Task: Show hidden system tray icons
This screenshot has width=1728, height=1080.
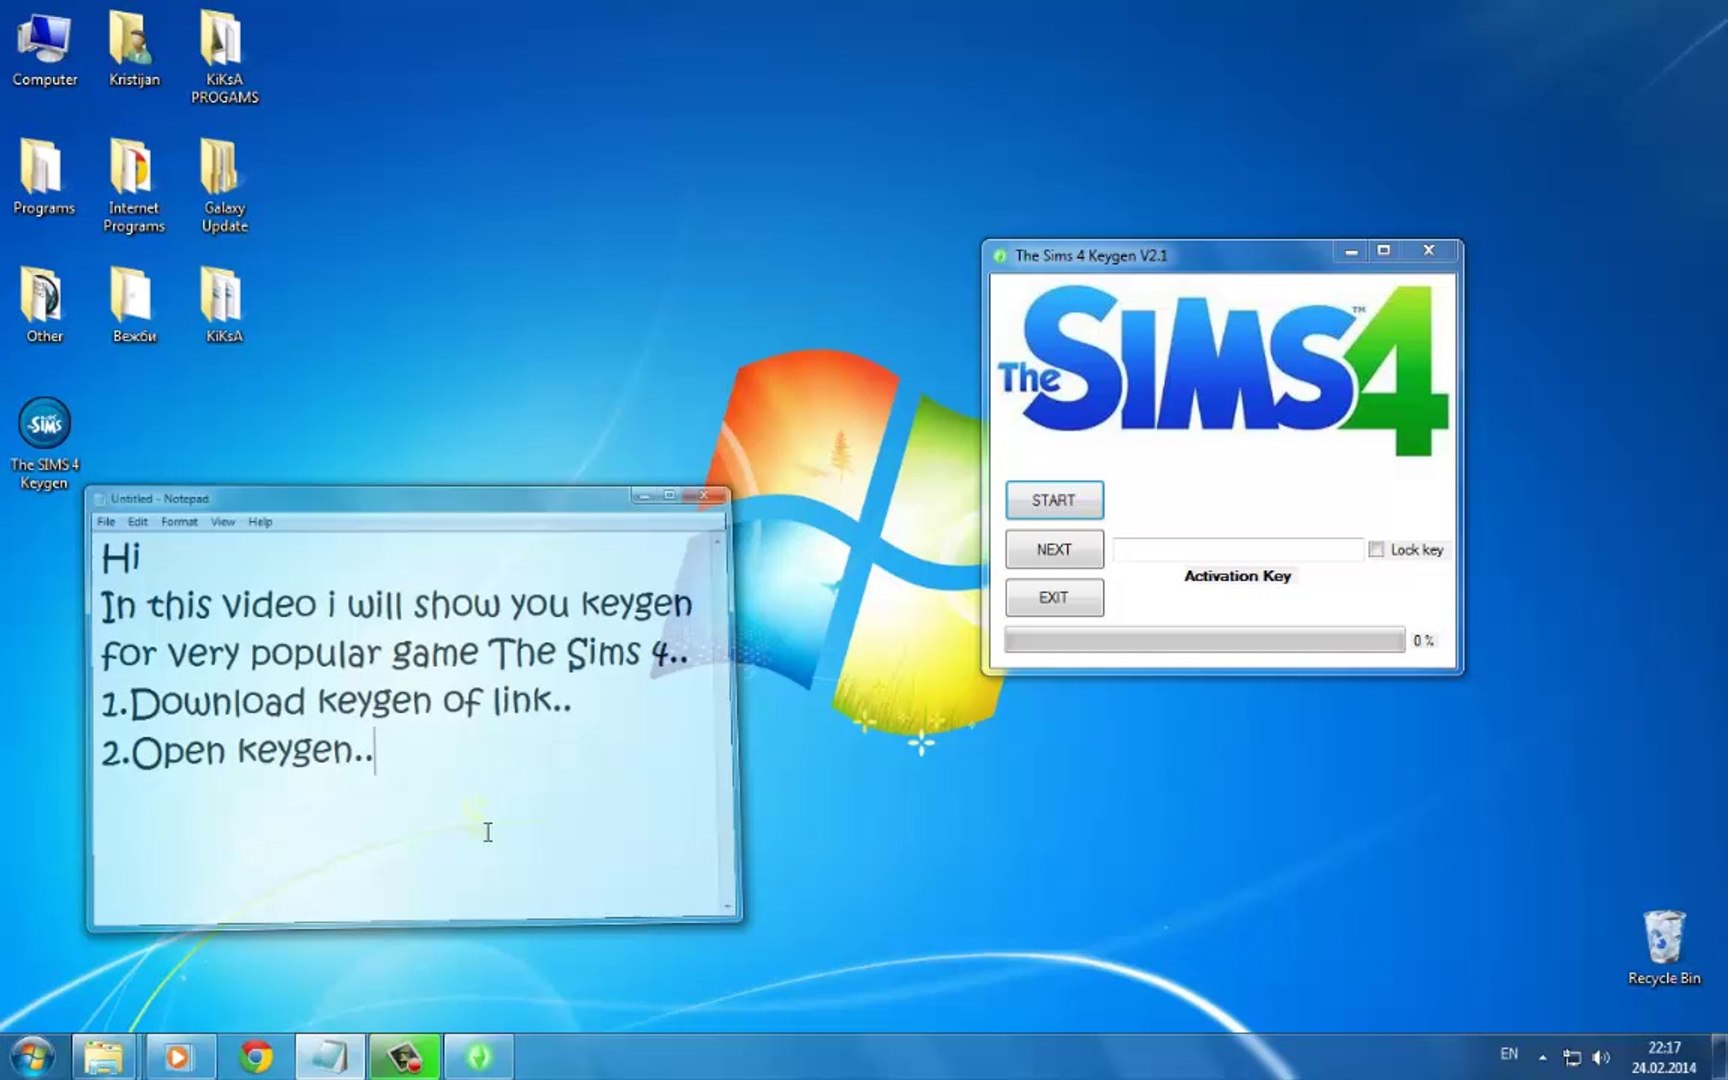Action: click(1543, 1057)
